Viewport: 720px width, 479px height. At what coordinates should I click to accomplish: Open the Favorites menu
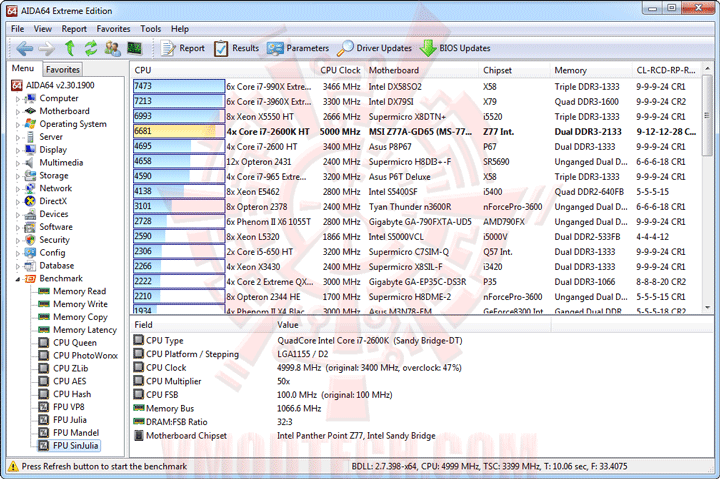[x=113, y=29]
